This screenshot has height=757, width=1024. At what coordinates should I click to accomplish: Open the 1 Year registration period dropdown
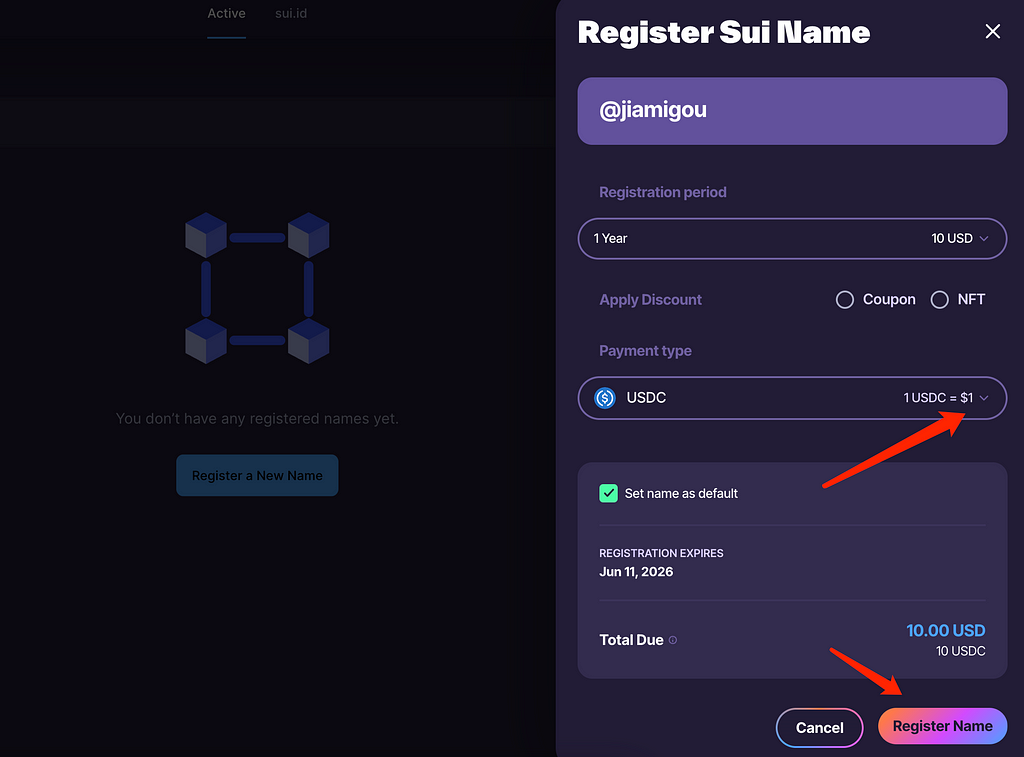pyautogui.click(x=792, y=238)
